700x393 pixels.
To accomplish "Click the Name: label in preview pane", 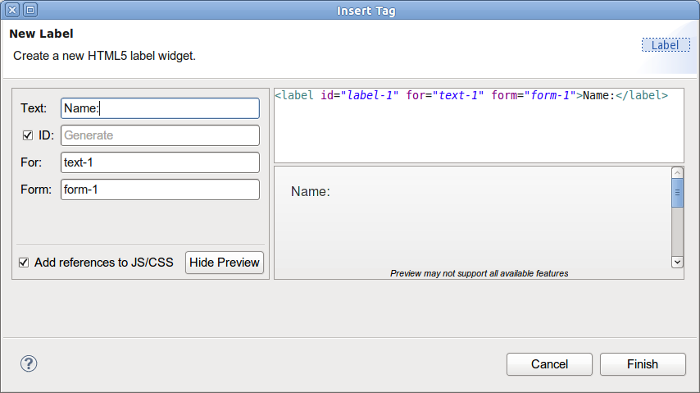I will tap(310, 192).
